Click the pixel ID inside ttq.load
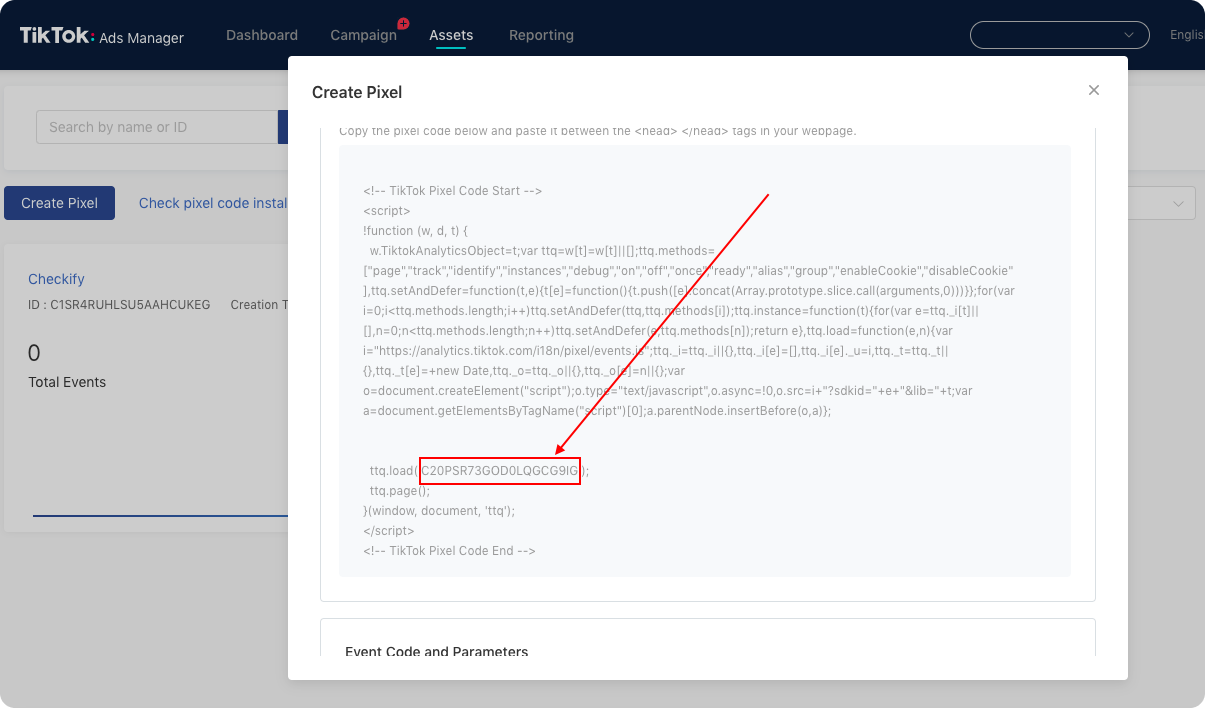Image resolution: width=1205 pixels, height=708 pixels. click(x=500, y=470)
